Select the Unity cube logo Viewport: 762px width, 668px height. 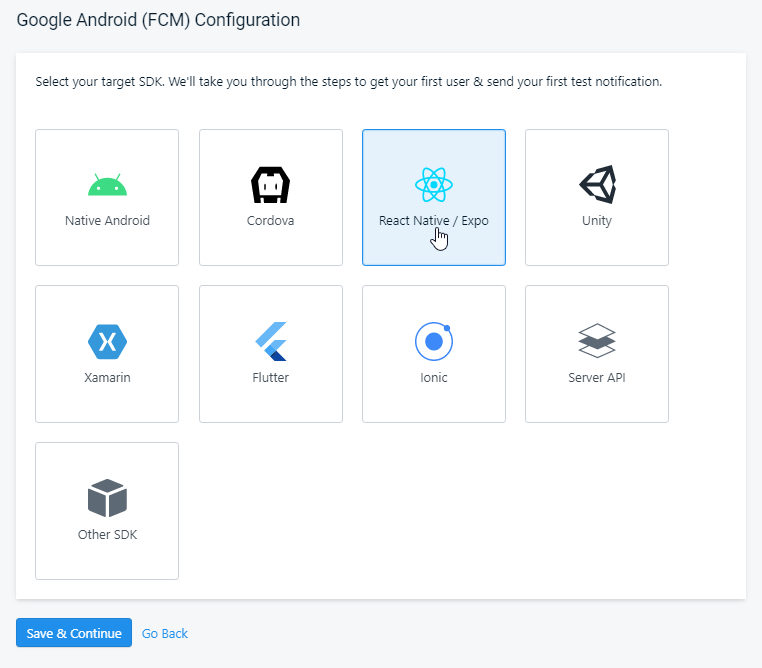(597, 185)
